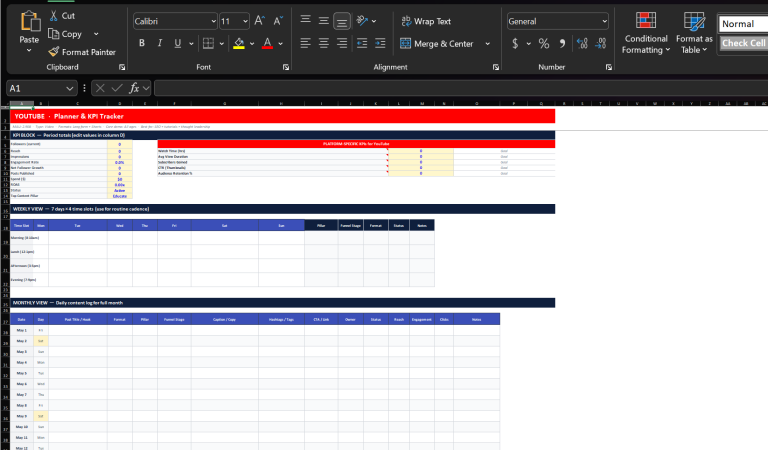
Task: Click the formula bar Cancel X icon
Action: (100, 88)
